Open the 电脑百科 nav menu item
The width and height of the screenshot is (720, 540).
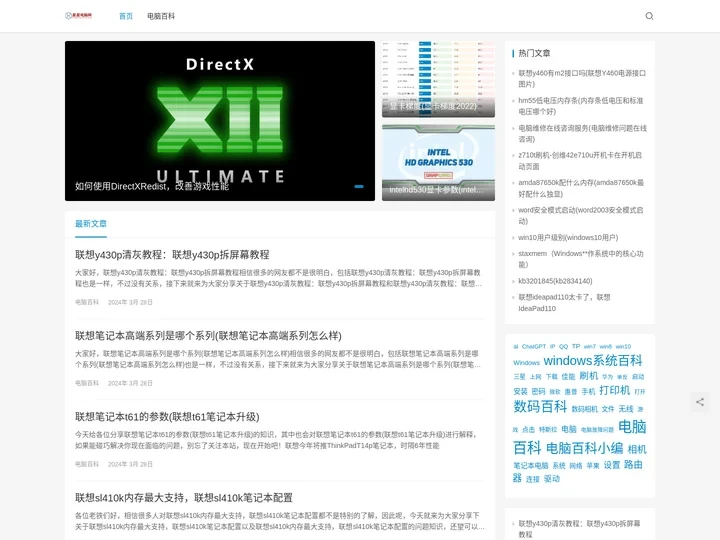click(161, 16)
